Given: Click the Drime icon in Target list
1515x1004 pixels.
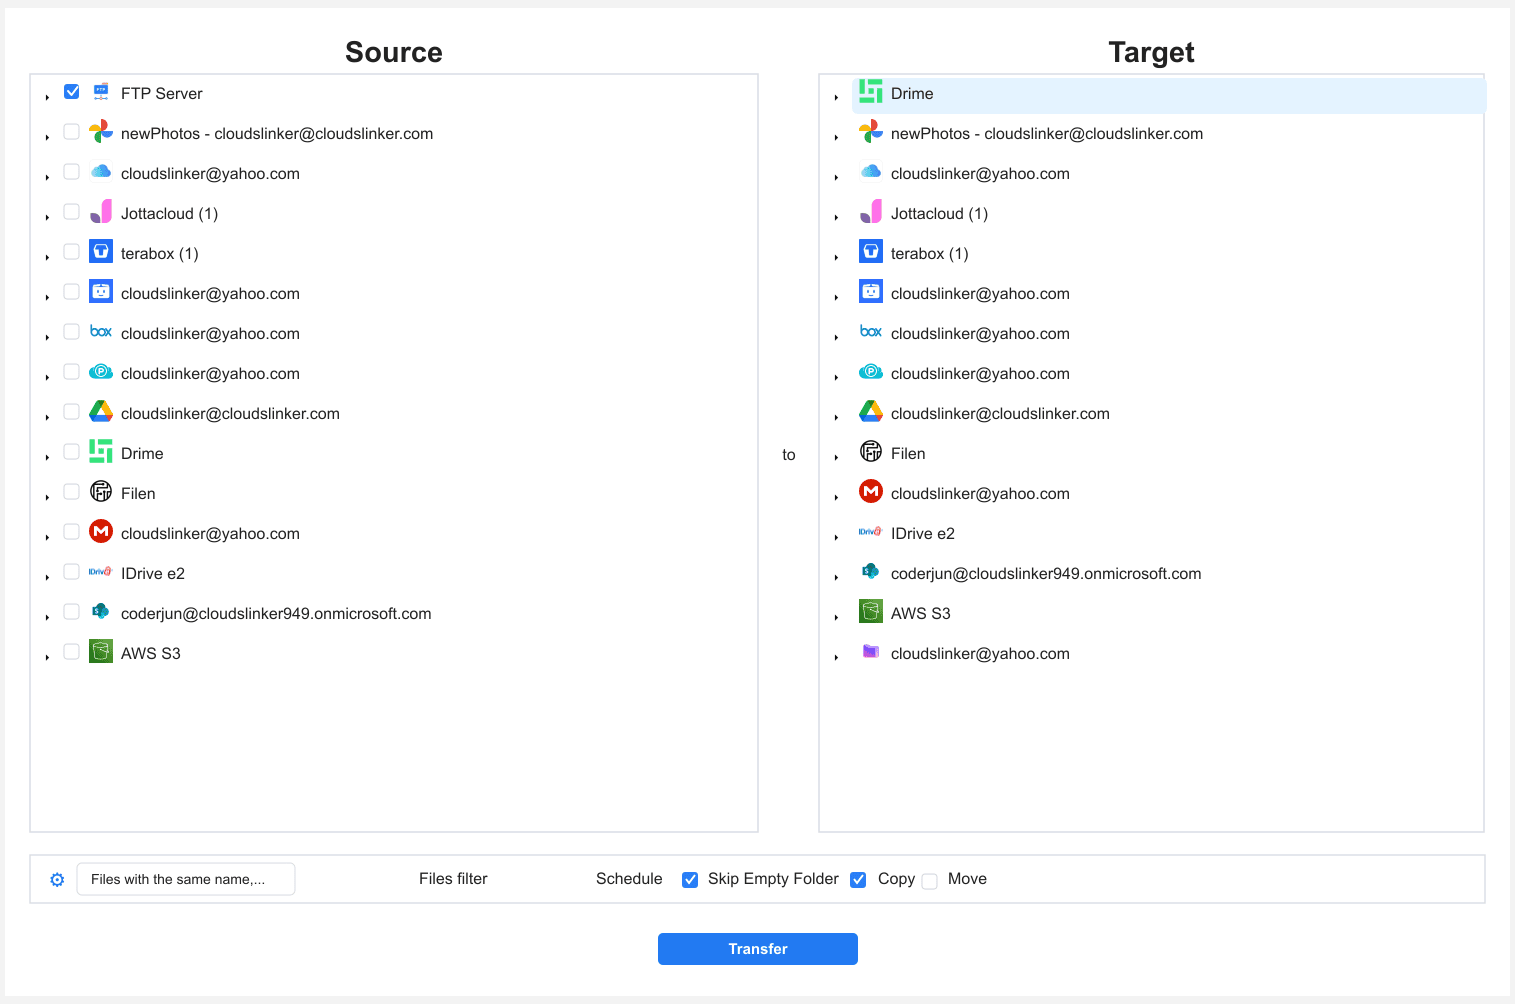Looking at the screenshot, I should (x=871, y=92).
